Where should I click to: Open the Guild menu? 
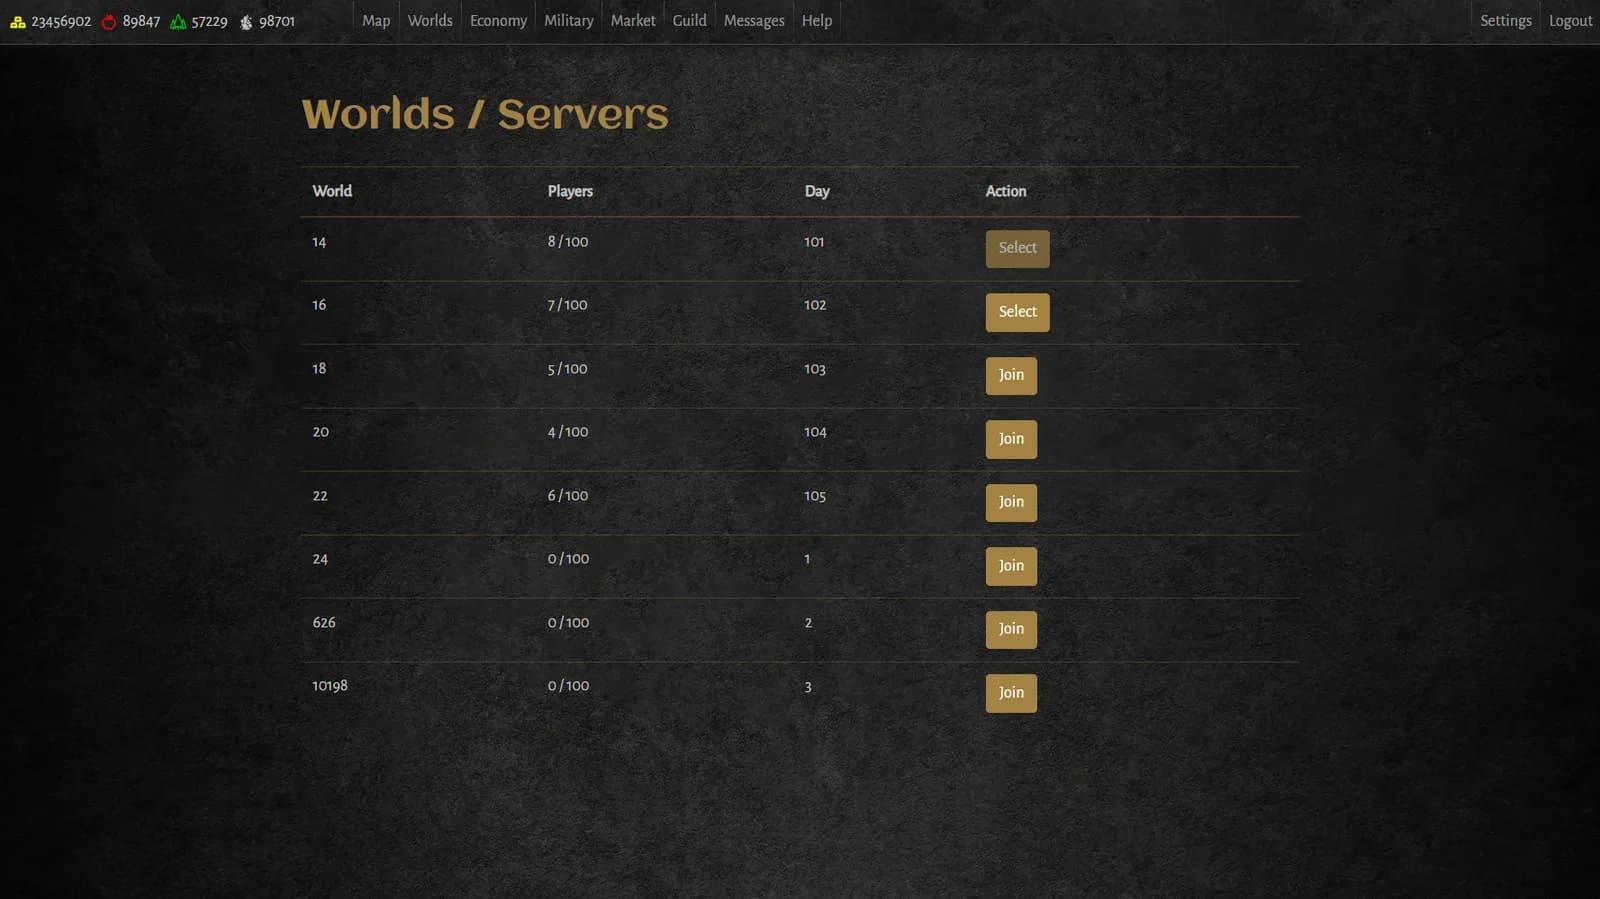click(x=689, y=21)
